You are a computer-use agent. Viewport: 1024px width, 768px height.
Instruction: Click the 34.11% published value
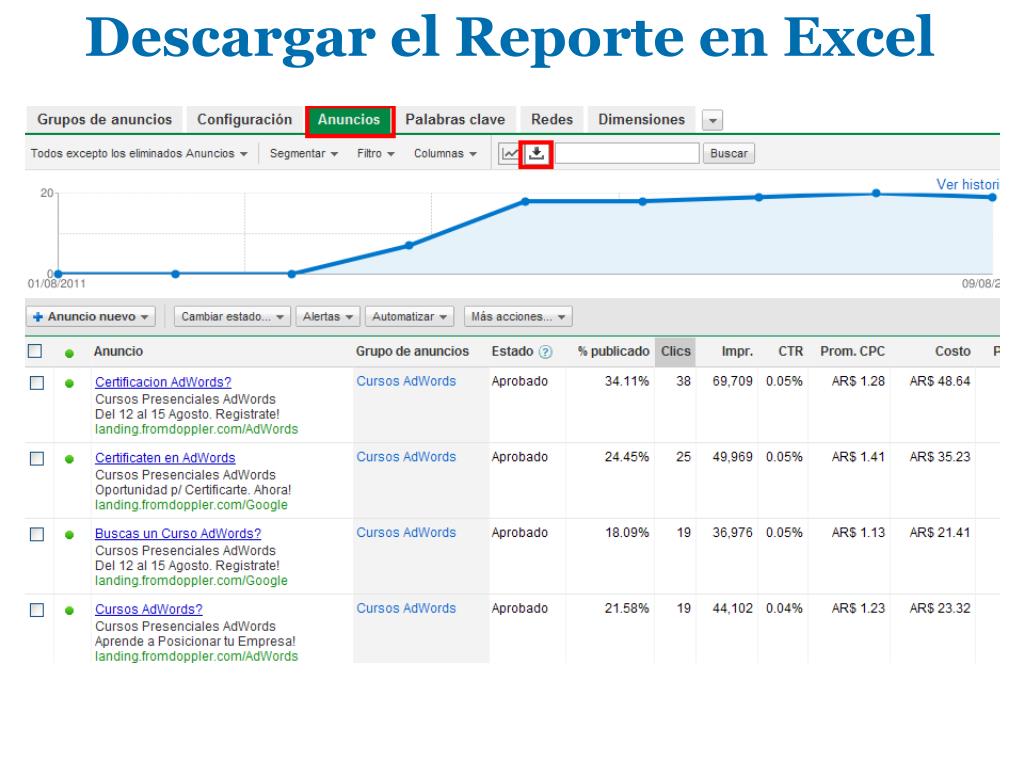[627, 381]
